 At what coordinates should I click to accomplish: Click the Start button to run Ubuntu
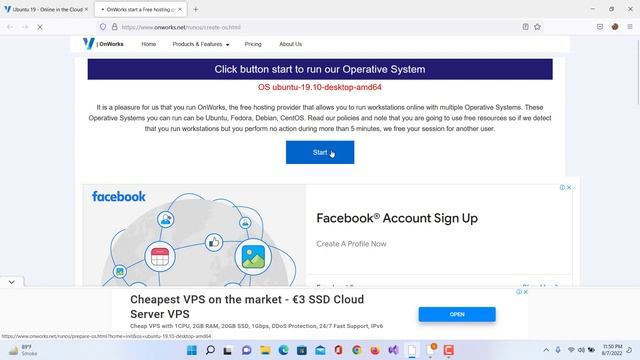320,152
